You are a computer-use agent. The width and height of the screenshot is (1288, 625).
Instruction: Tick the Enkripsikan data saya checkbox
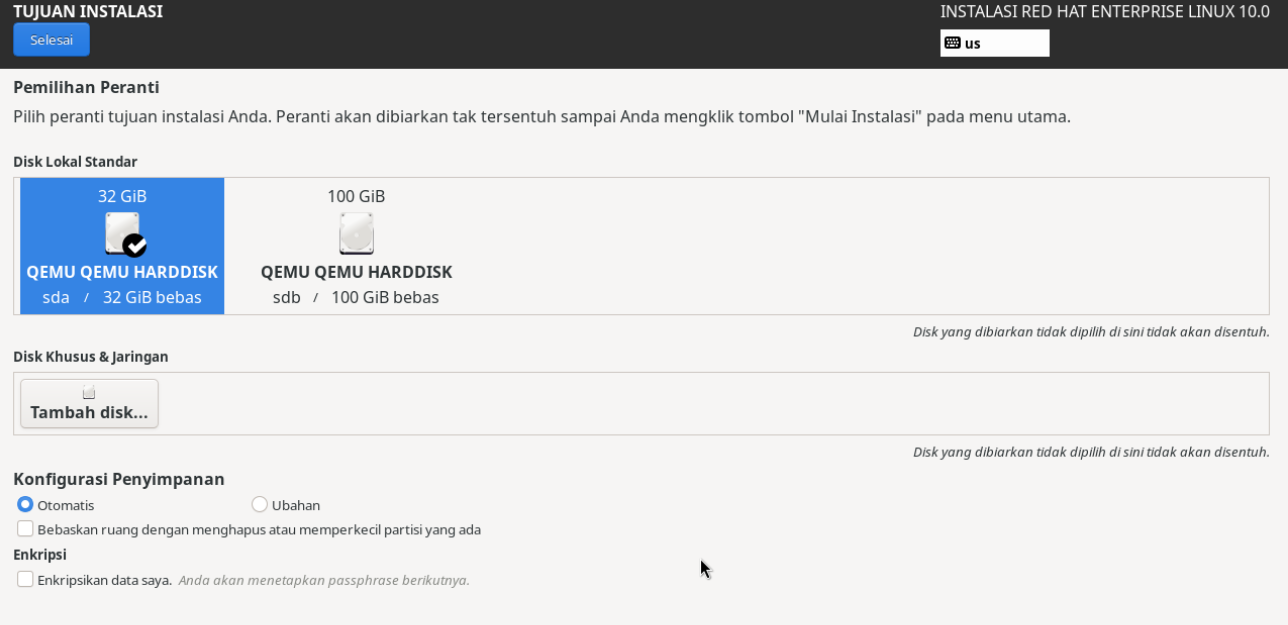(25, 579)
